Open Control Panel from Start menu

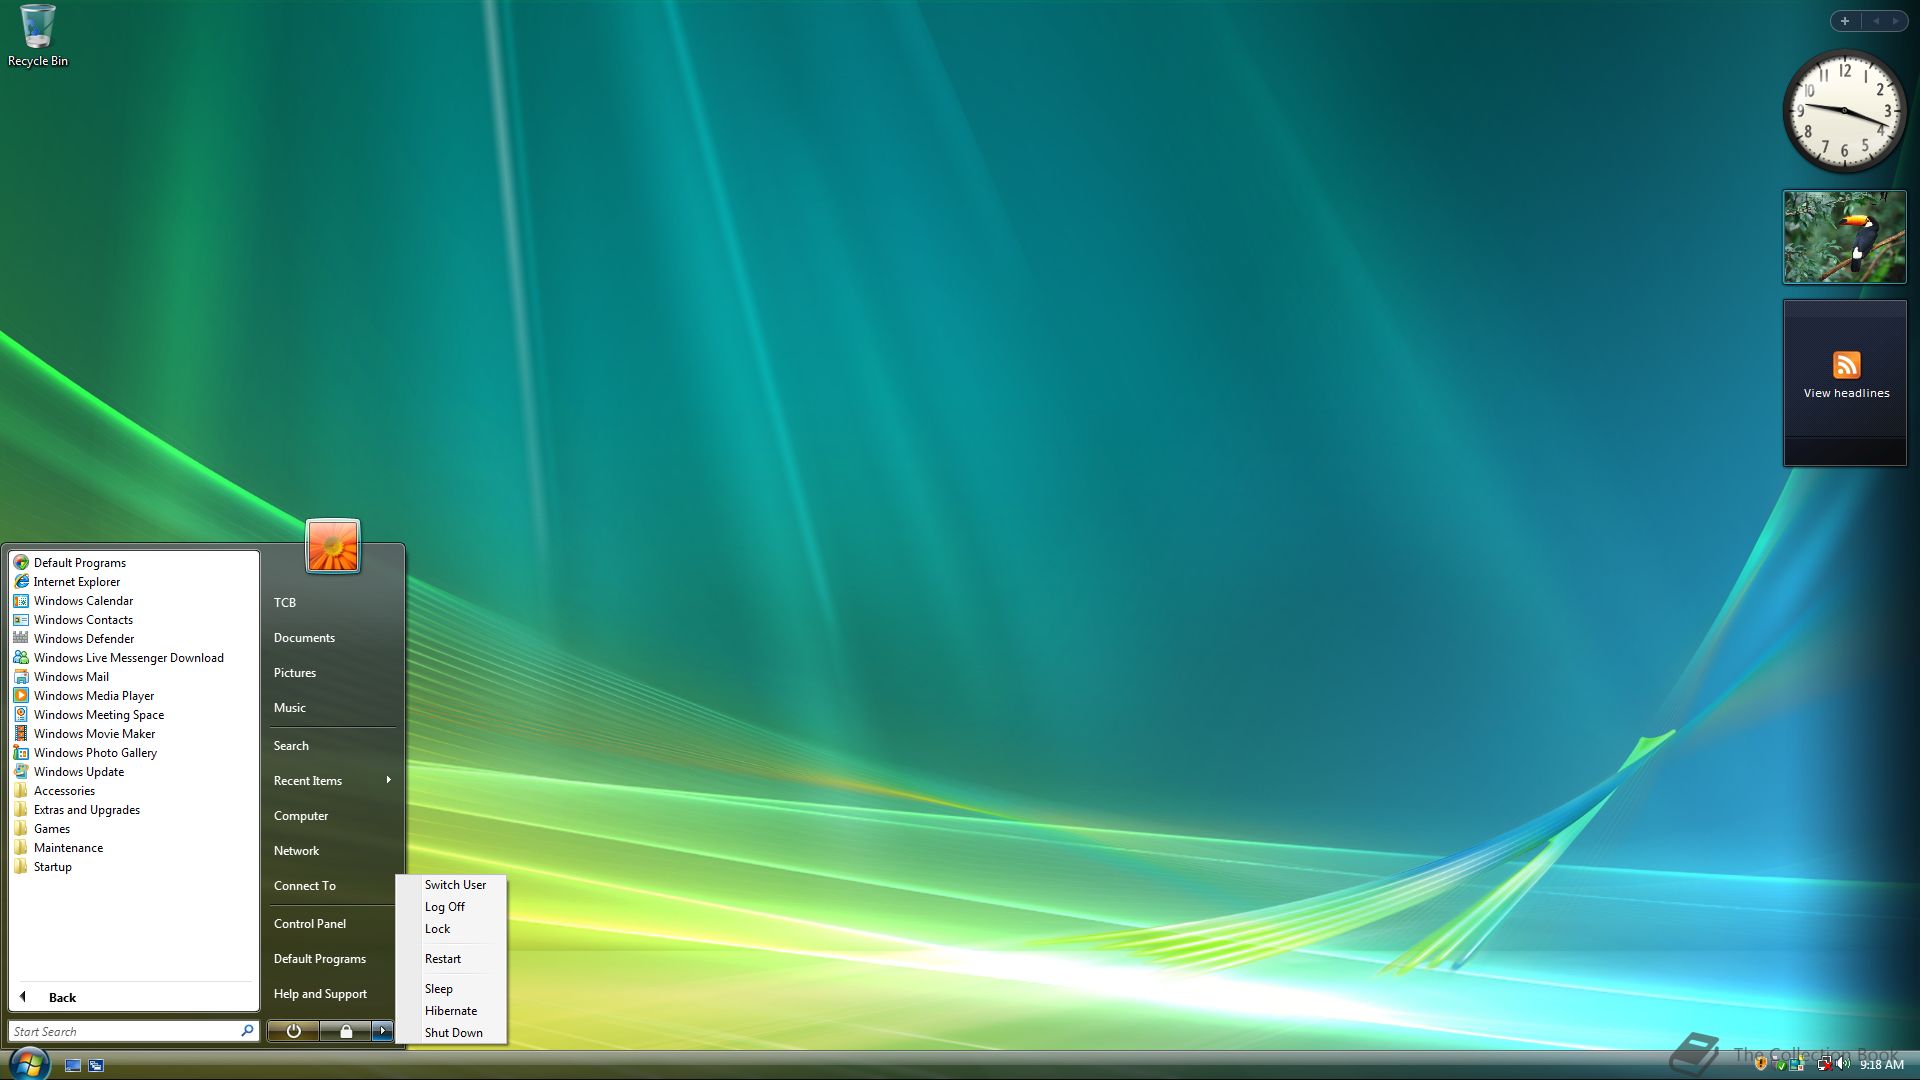(x=310, y=924)
